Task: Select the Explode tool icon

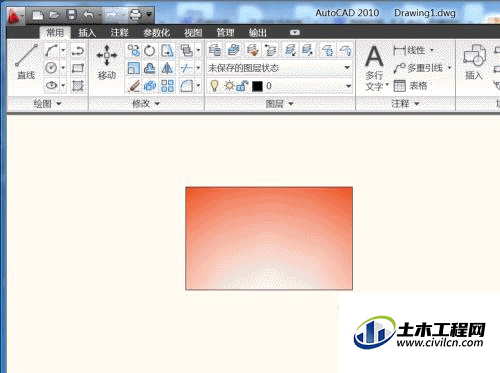Action: click(150, 86)
